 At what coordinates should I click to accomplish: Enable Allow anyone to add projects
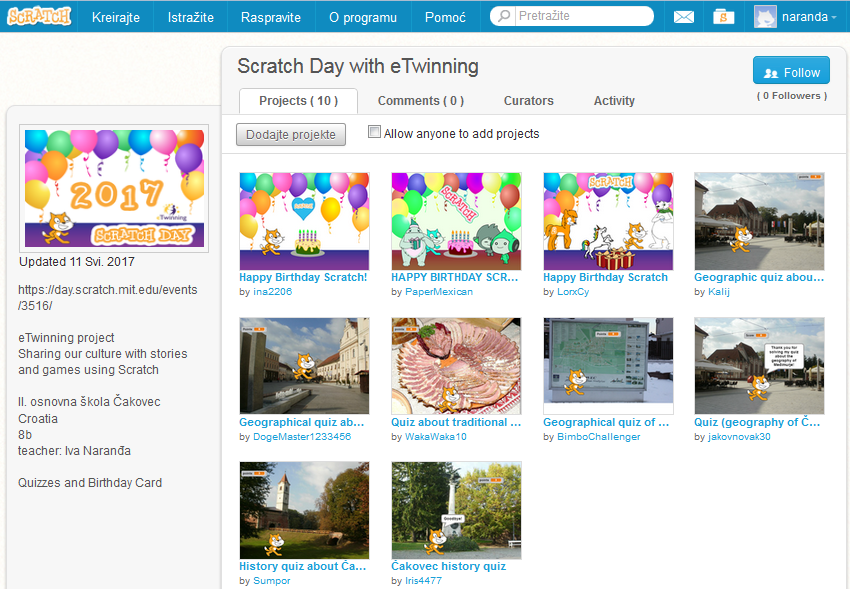click(374, 132)
